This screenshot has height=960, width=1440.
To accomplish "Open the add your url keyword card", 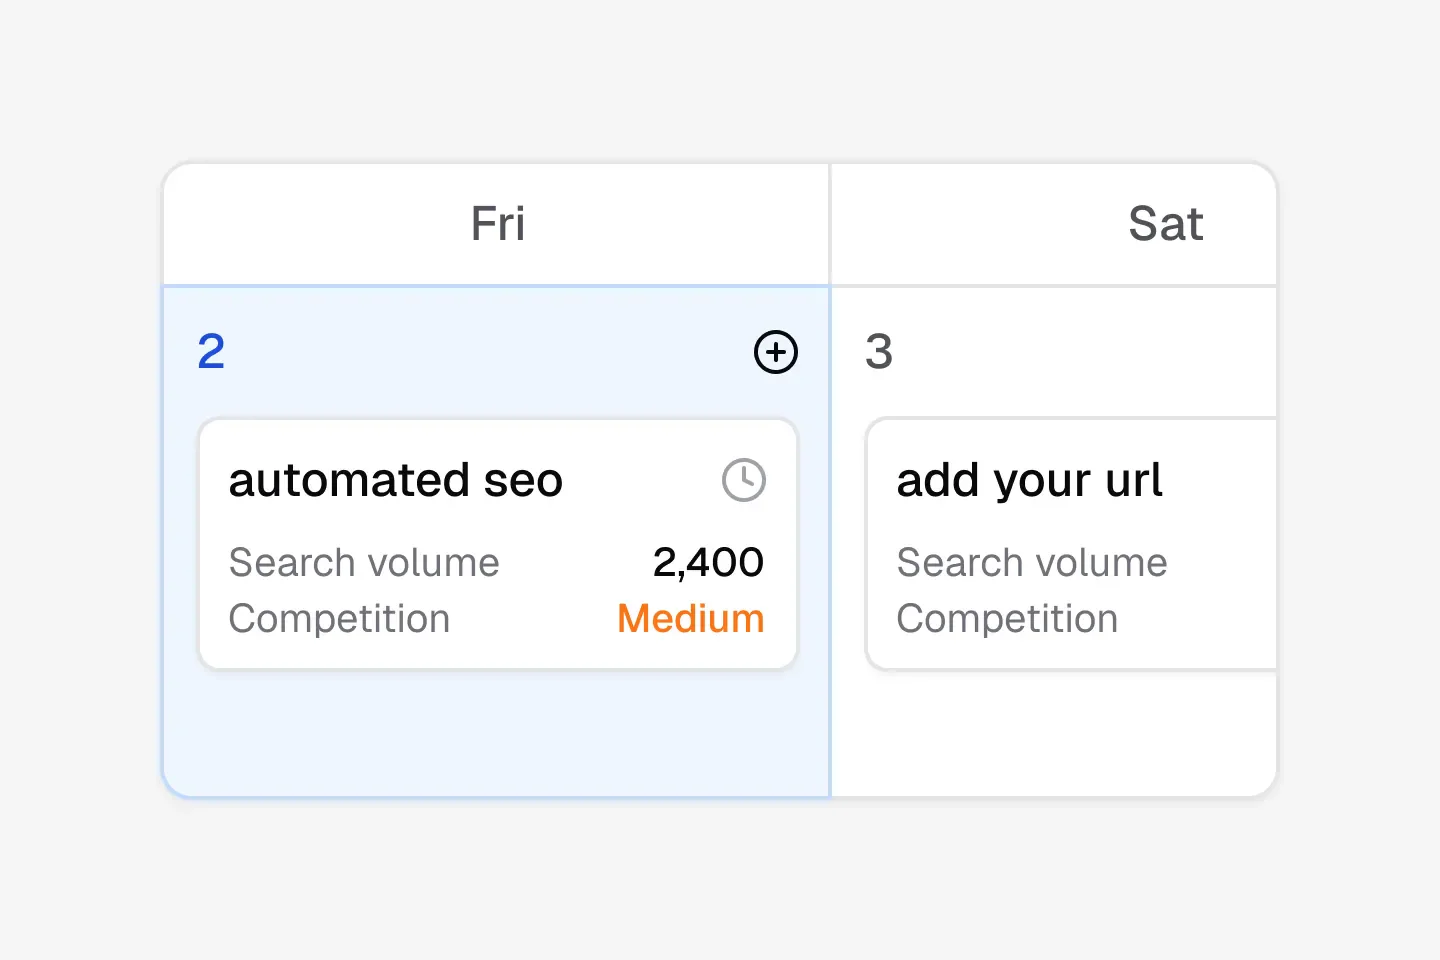I will point(1070,543).
